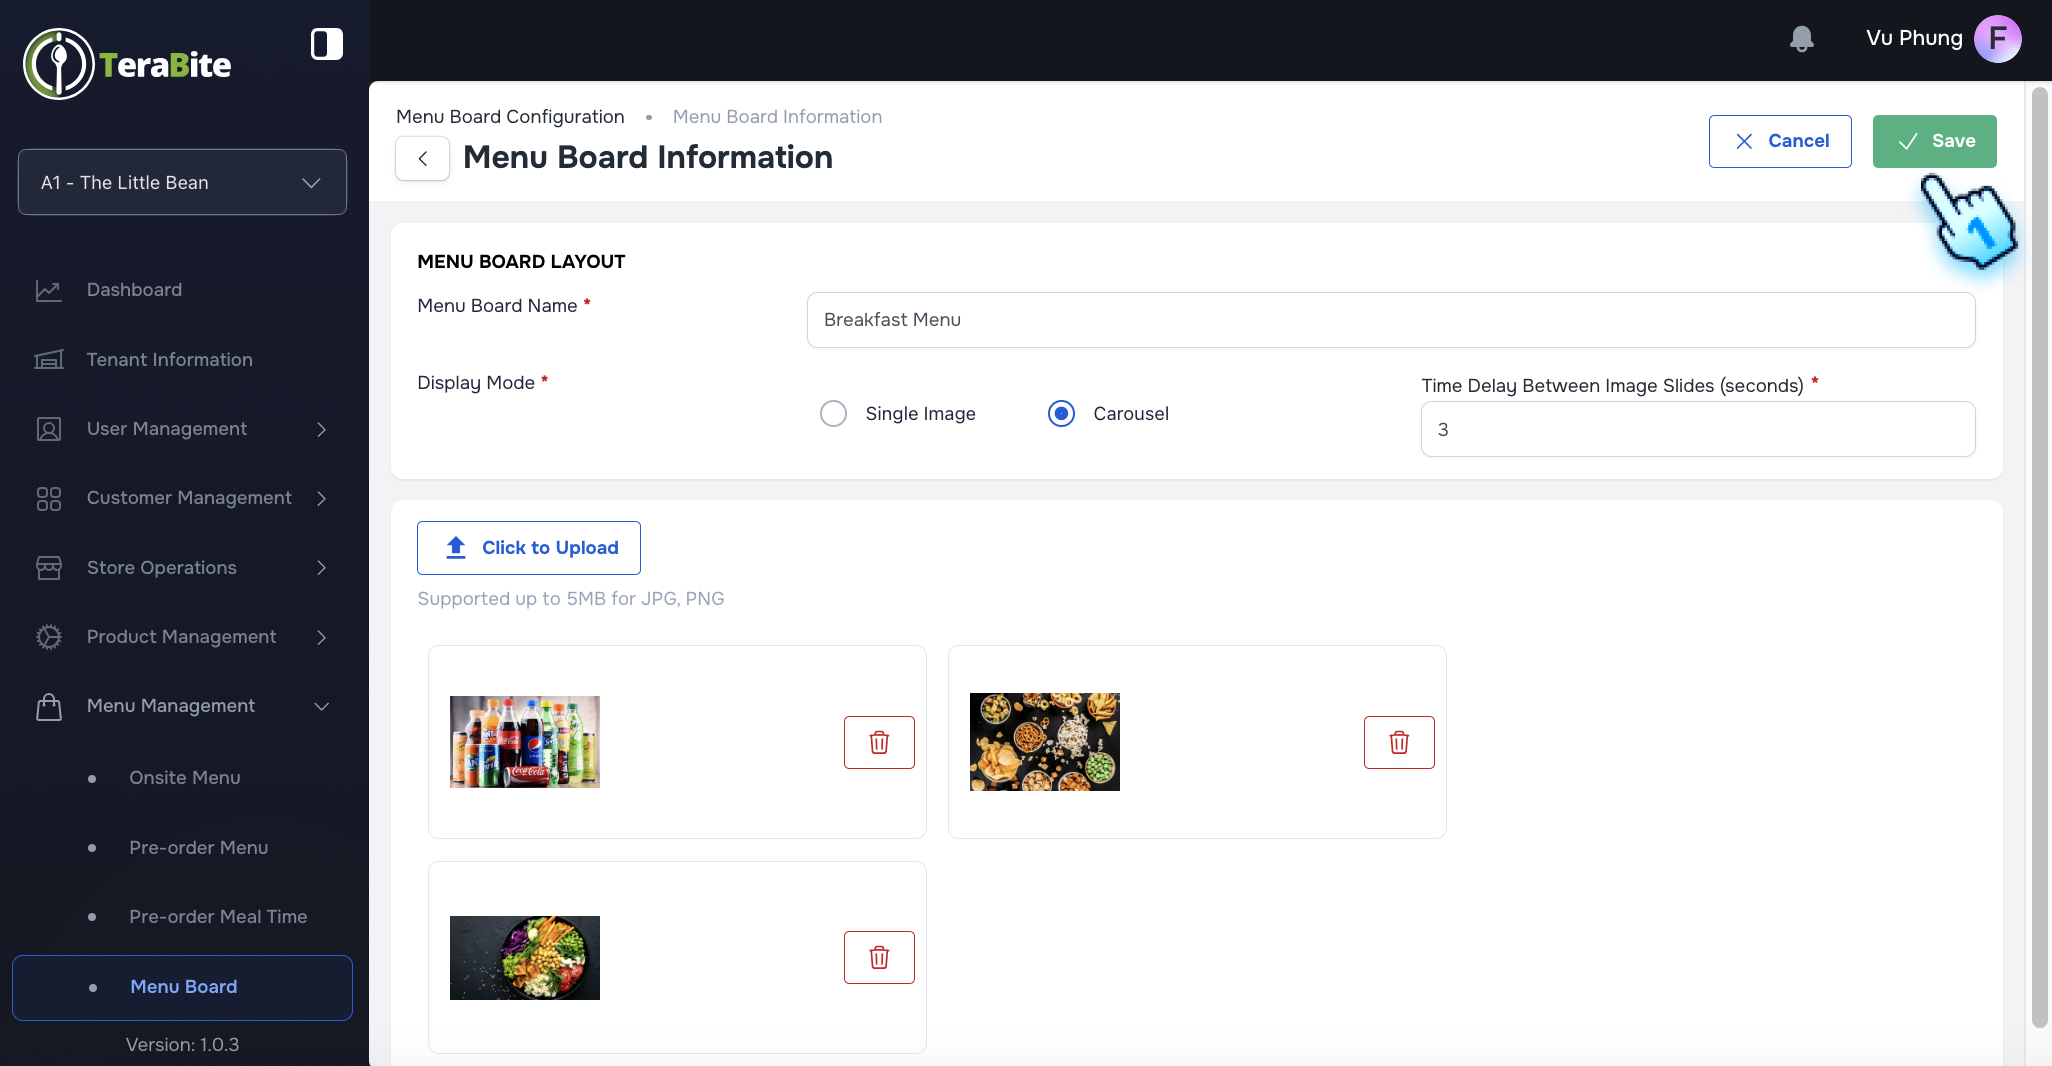The image size is (2052, 1066).
Task: Click the Store Operations storefront icon
Action: pos(48,567)
